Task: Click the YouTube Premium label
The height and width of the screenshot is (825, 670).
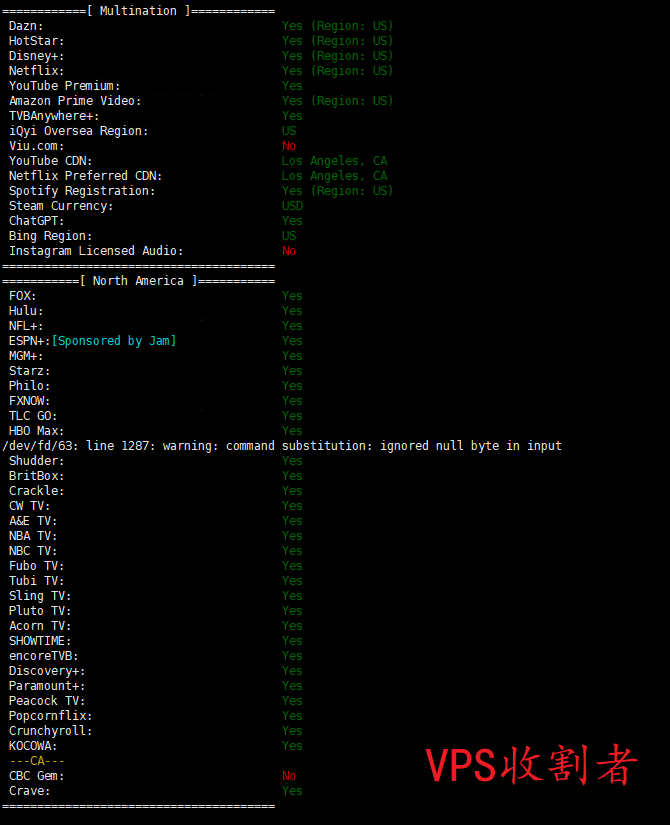Action: 65,86
